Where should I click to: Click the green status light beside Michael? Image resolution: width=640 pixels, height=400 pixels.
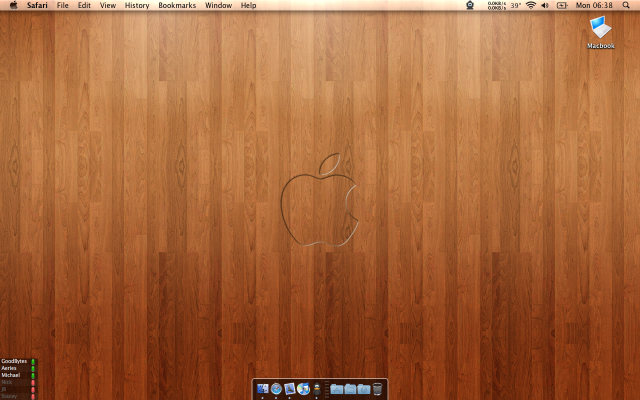33,375
